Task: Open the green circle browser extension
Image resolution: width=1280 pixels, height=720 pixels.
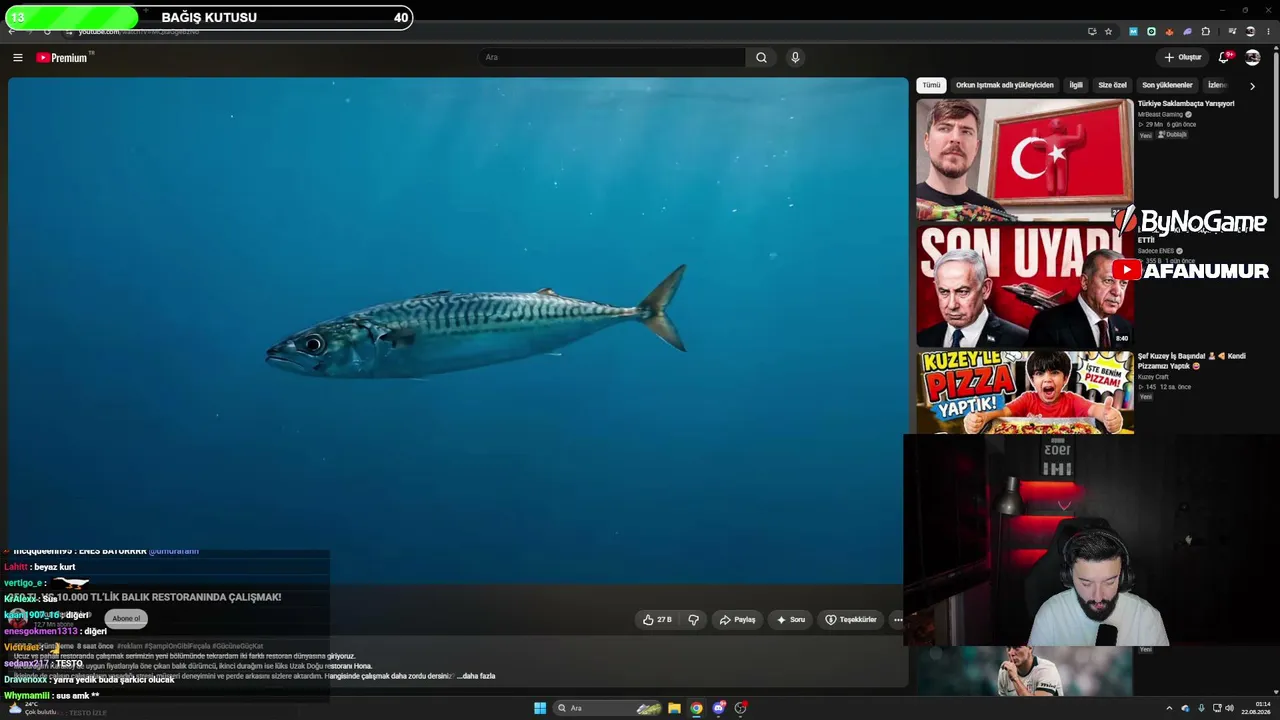Action: (x=1151, y=32)
